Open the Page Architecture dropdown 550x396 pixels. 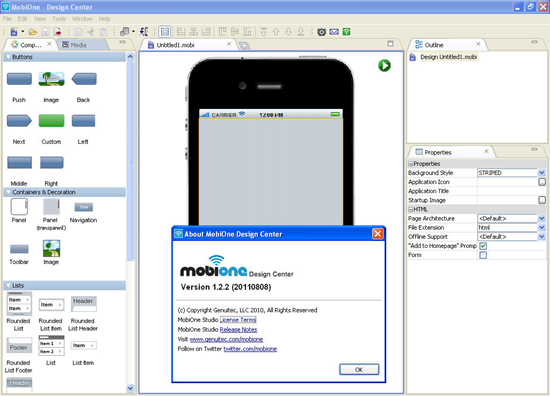click(542, 218)
